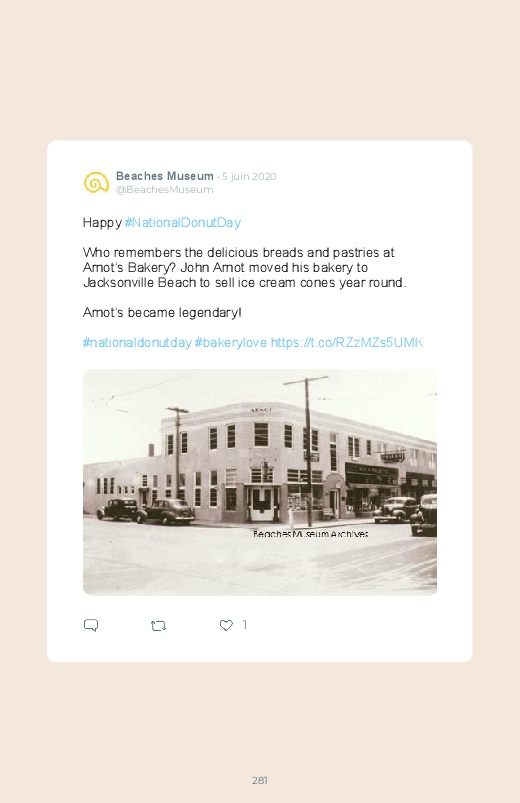Click the retweet arrows icon
Image resolution: width=520 pixels, height=803 pixels.
tap(158, 625)
